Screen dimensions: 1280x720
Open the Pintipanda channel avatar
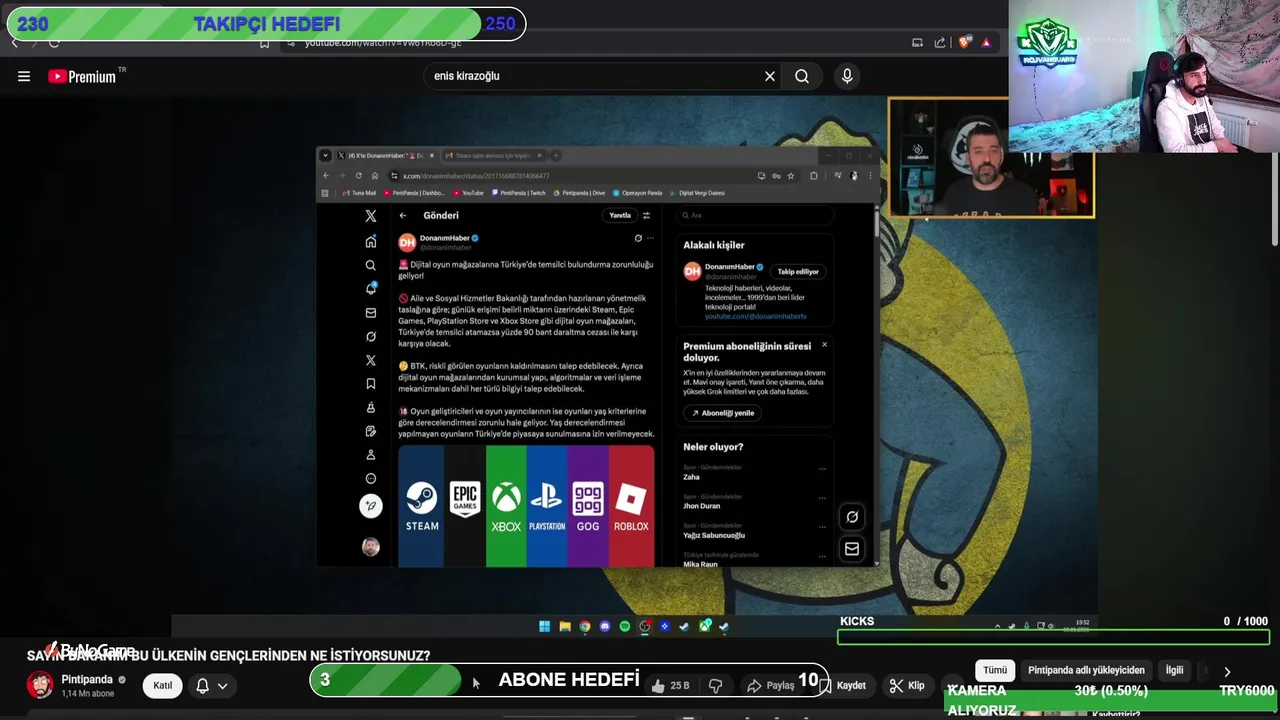tap(40, 685)
